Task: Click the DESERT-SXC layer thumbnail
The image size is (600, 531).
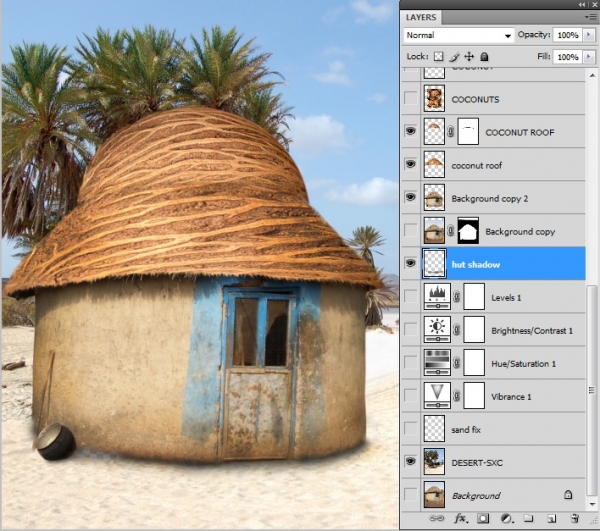Action: [x=434, y=461]
